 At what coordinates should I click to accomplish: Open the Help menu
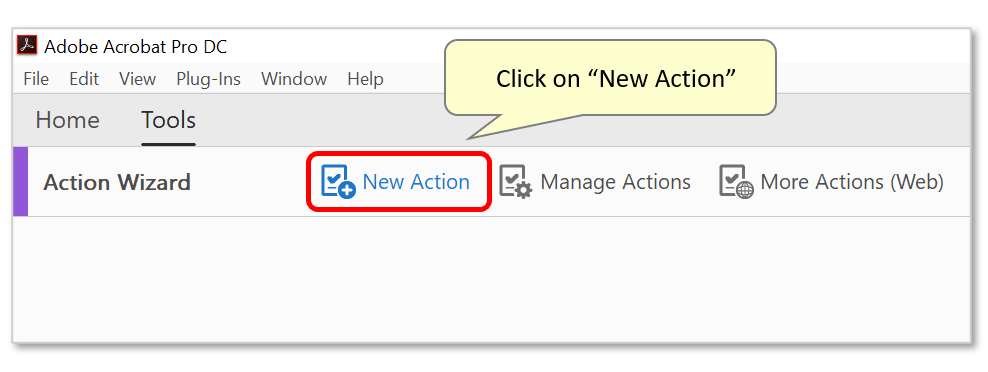coord(365,79)
